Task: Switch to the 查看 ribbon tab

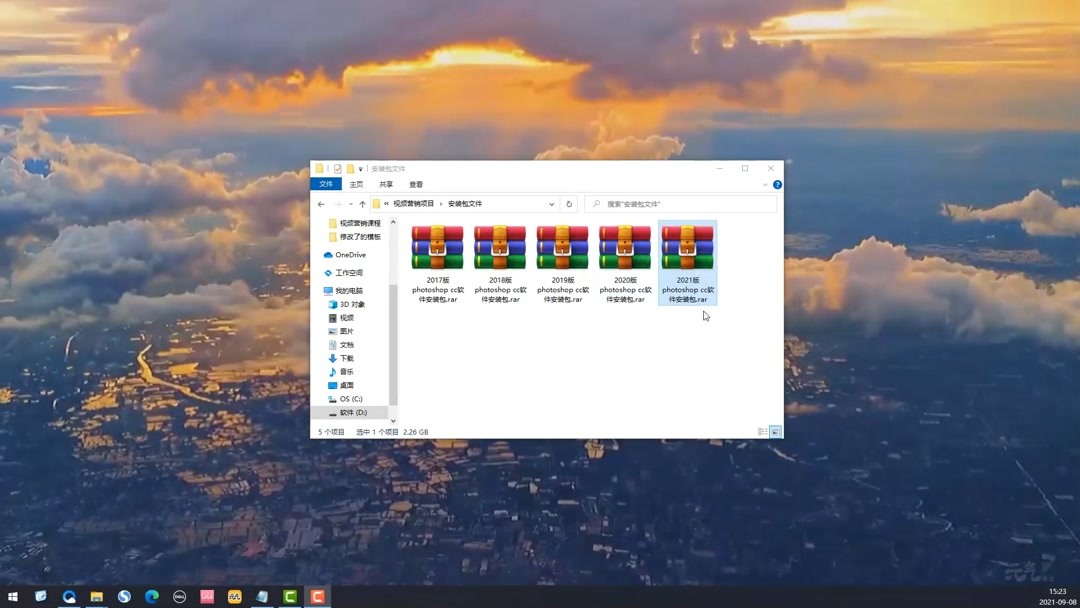Action: coord(416,184)
